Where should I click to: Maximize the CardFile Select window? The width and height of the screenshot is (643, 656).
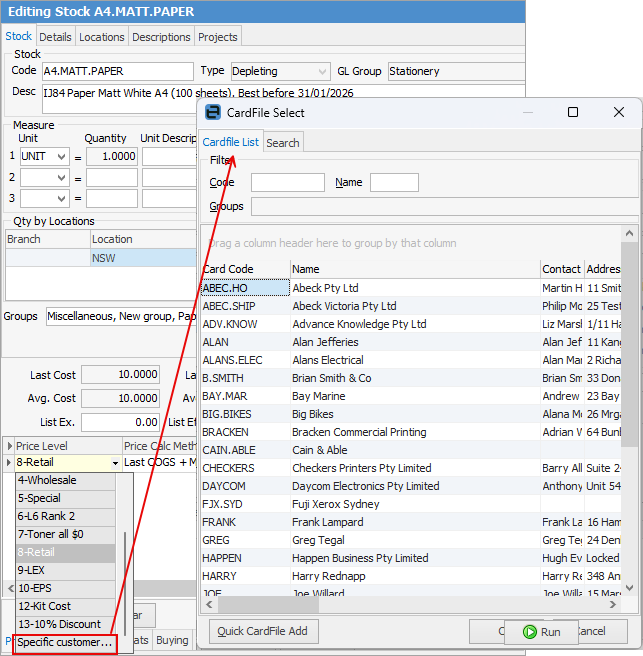coord(573,112)
